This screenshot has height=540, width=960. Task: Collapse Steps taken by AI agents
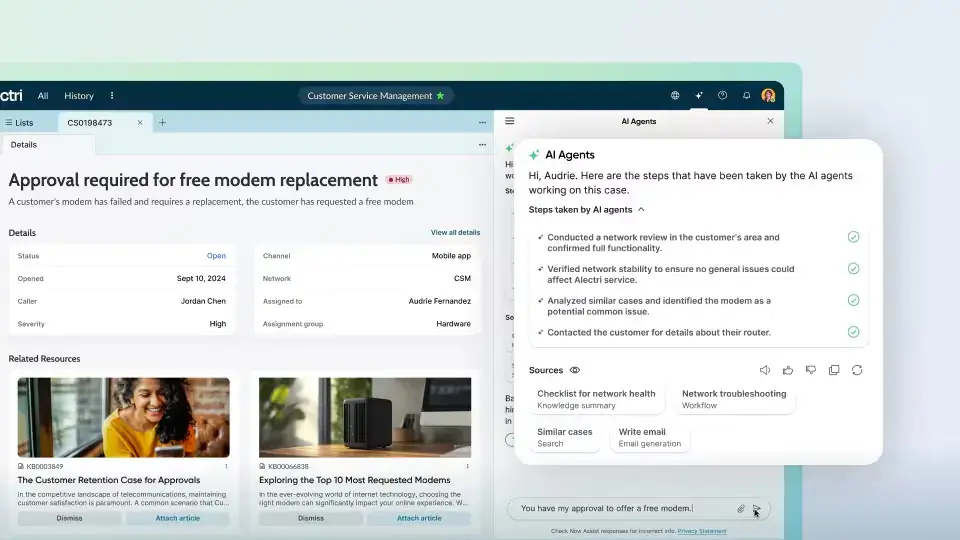tap(641, 210)
